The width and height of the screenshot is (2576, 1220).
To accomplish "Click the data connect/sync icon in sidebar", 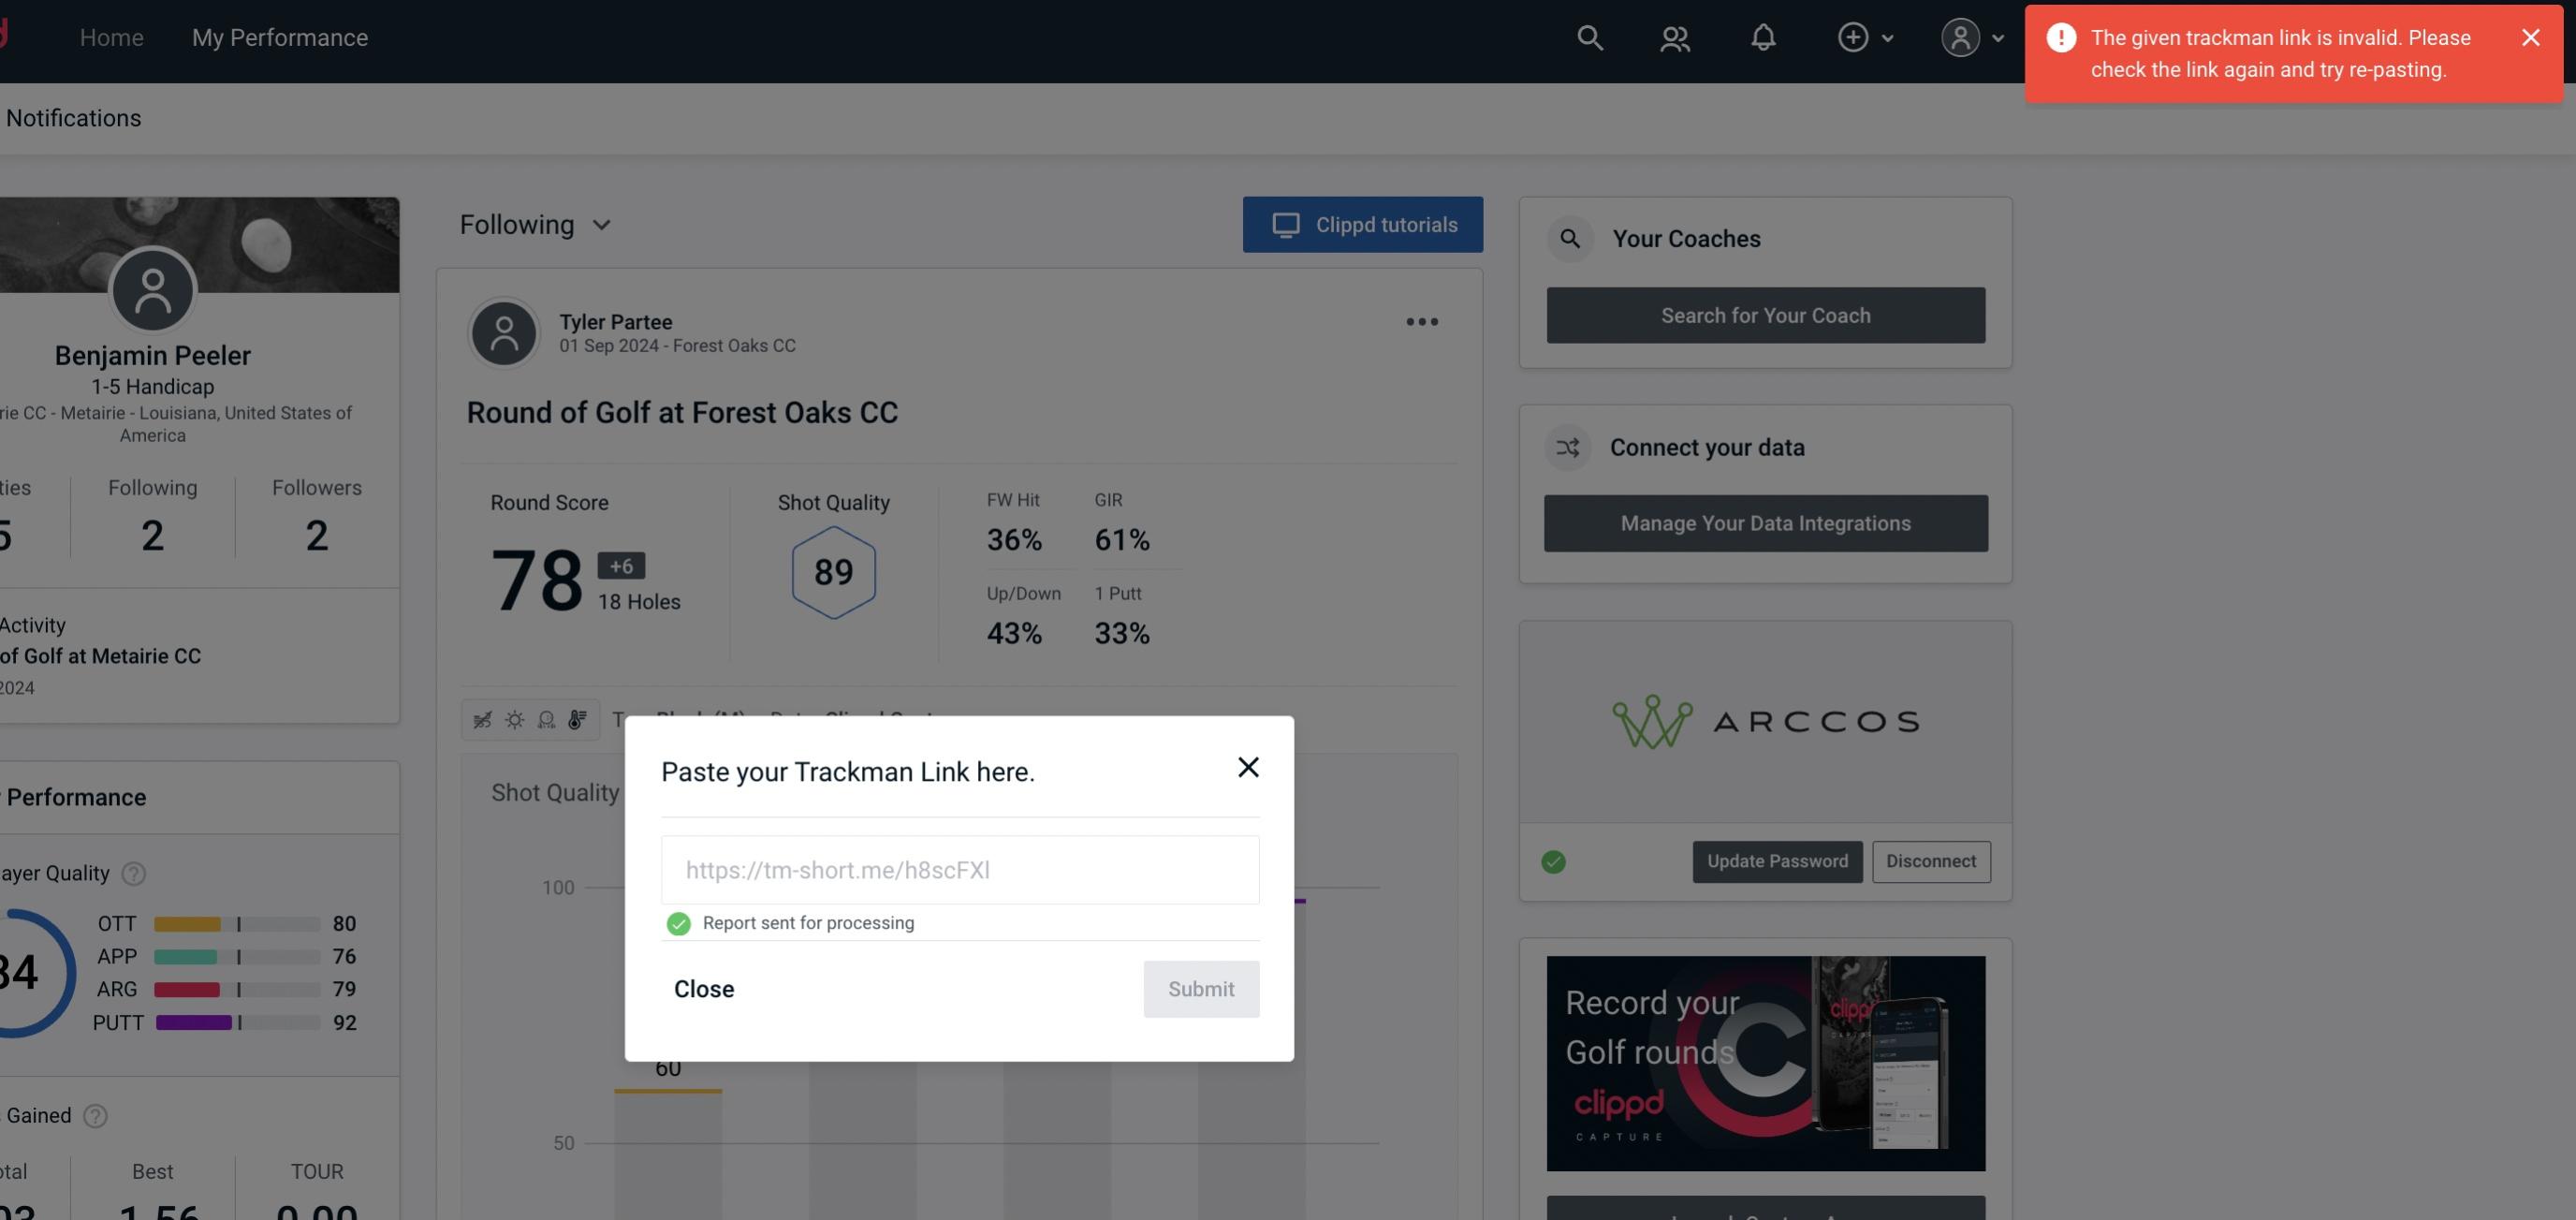I will coord(1569,448).
